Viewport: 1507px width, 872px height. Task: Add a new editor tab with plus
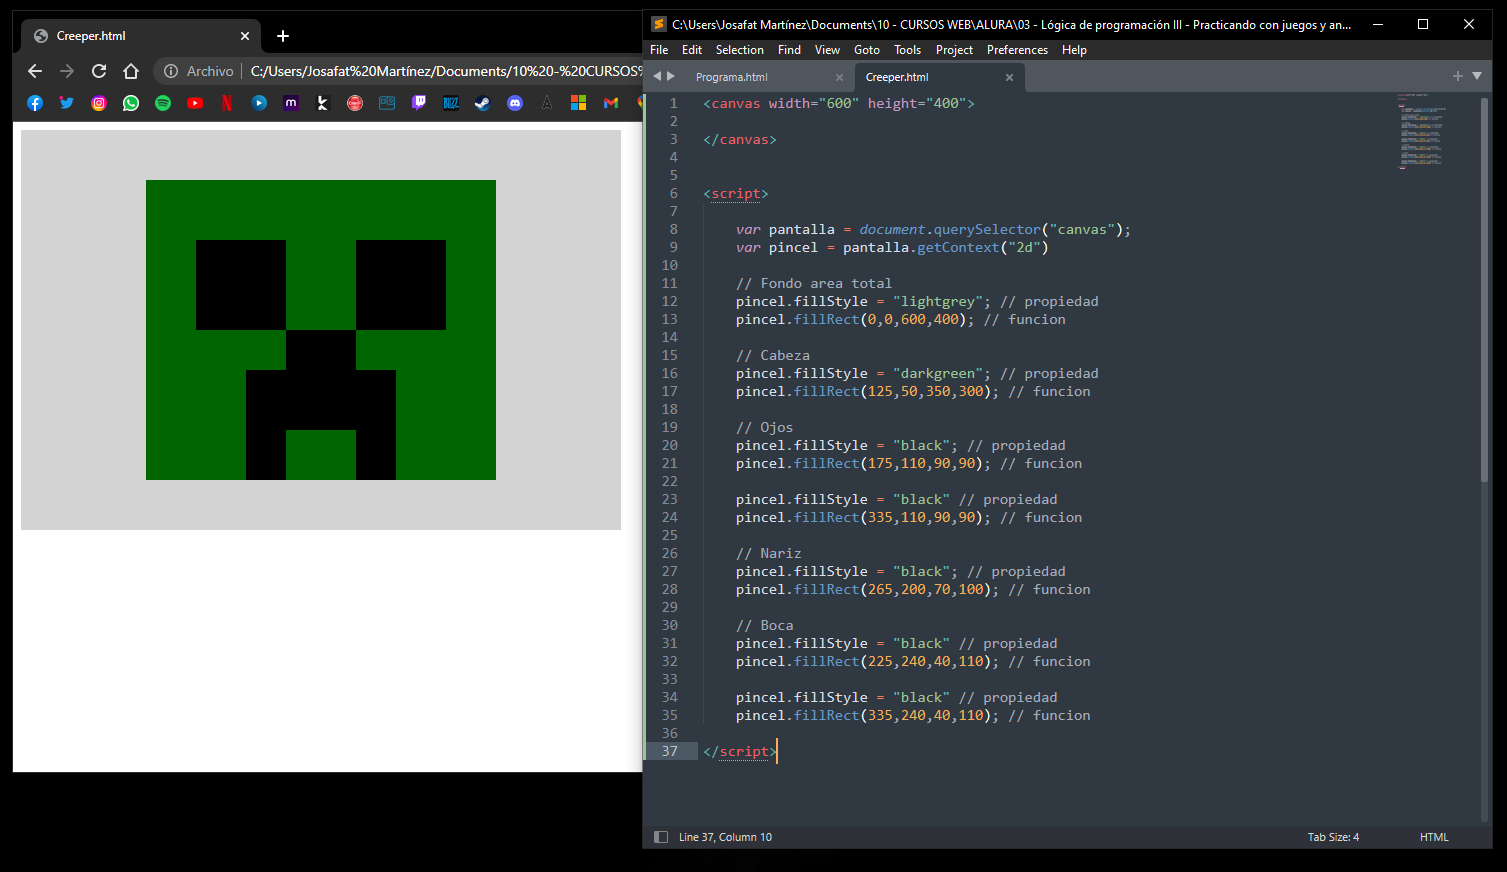tap(1457, 76)
